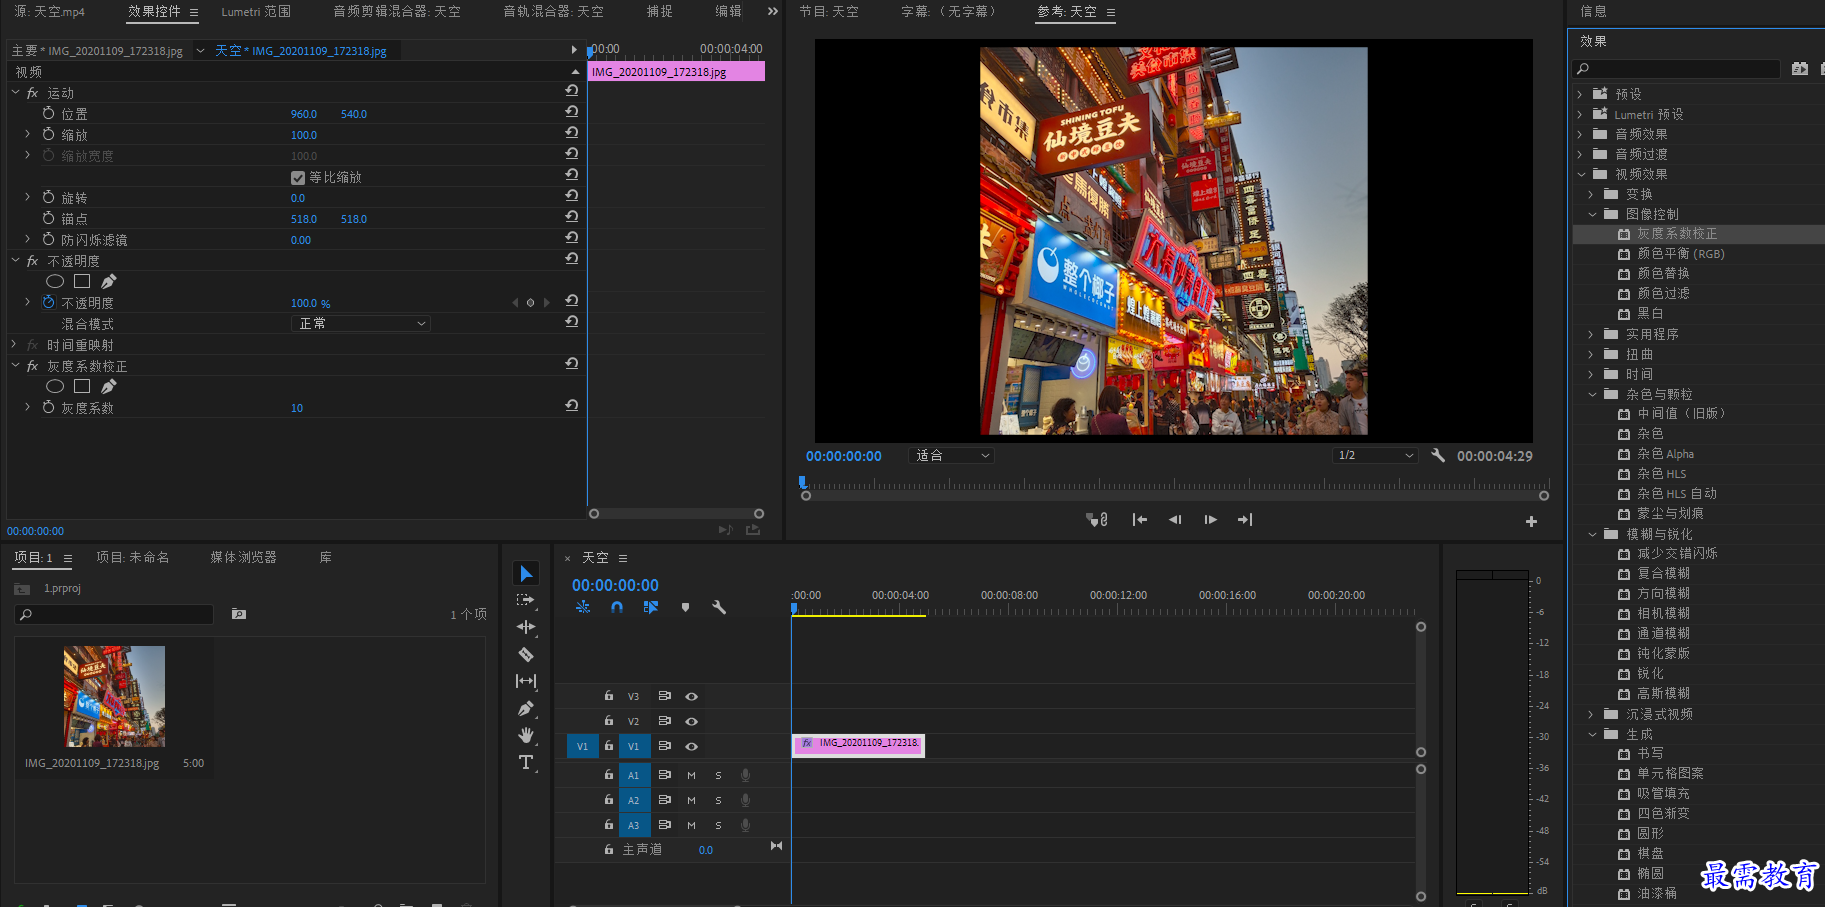Open 混合模式 dropdown showing 正常

coord(360,324)
